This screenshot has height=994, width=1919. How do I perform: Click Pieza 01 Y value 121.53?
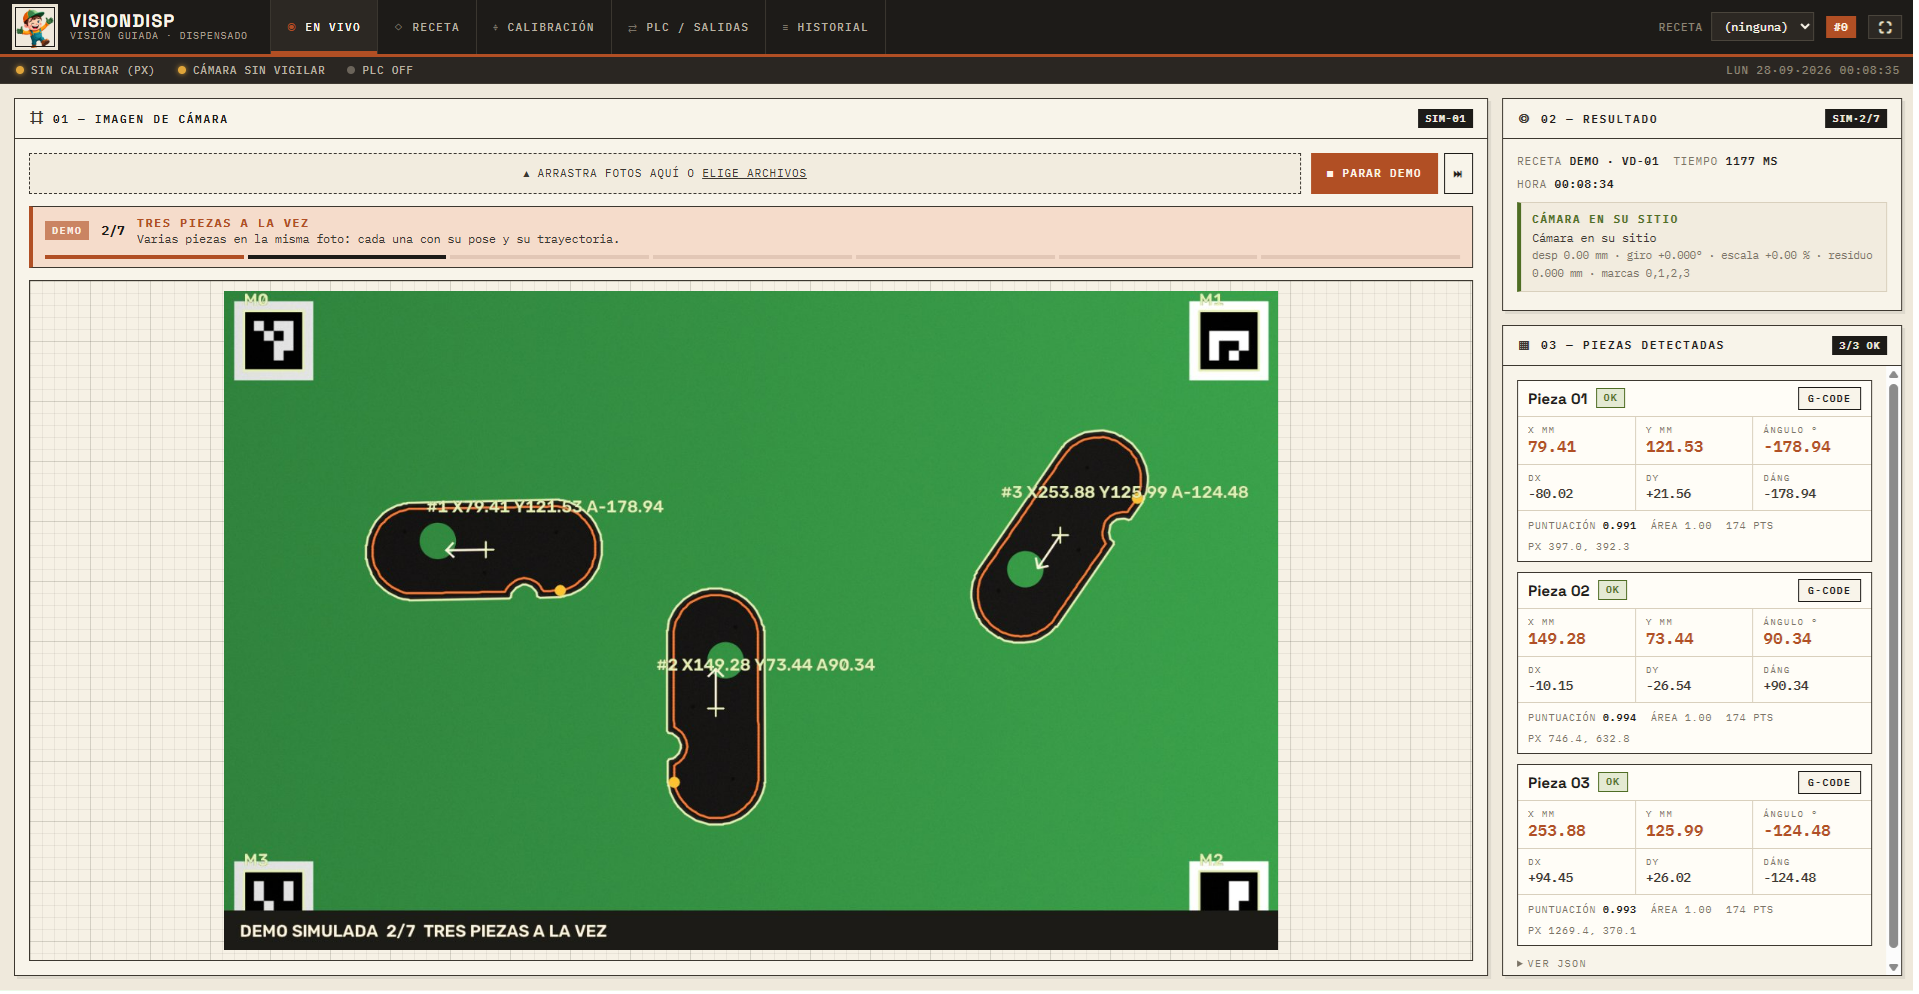(1674, 447)
